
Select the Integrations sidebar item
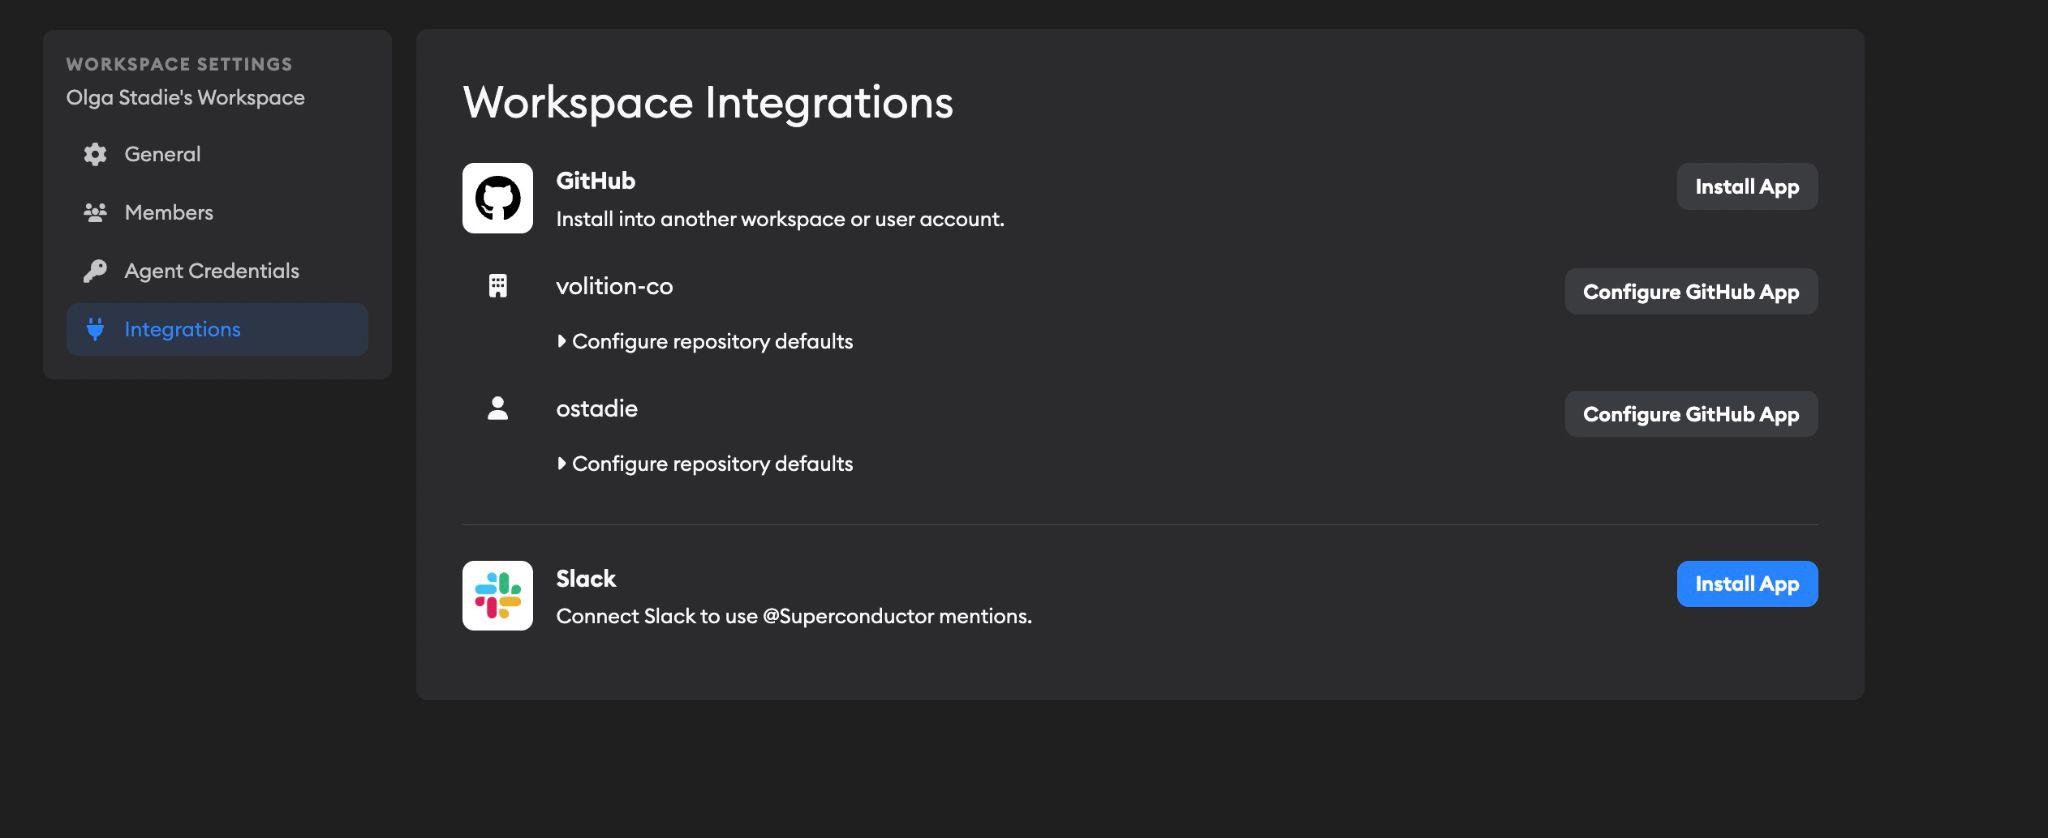click(217, 329)
